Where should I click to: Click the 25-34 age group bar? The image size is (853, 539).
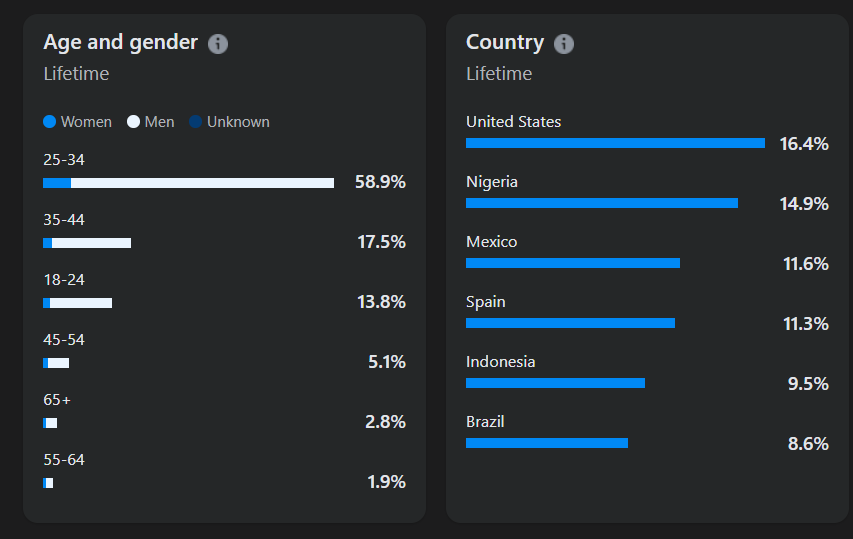[x=188, y=183]
